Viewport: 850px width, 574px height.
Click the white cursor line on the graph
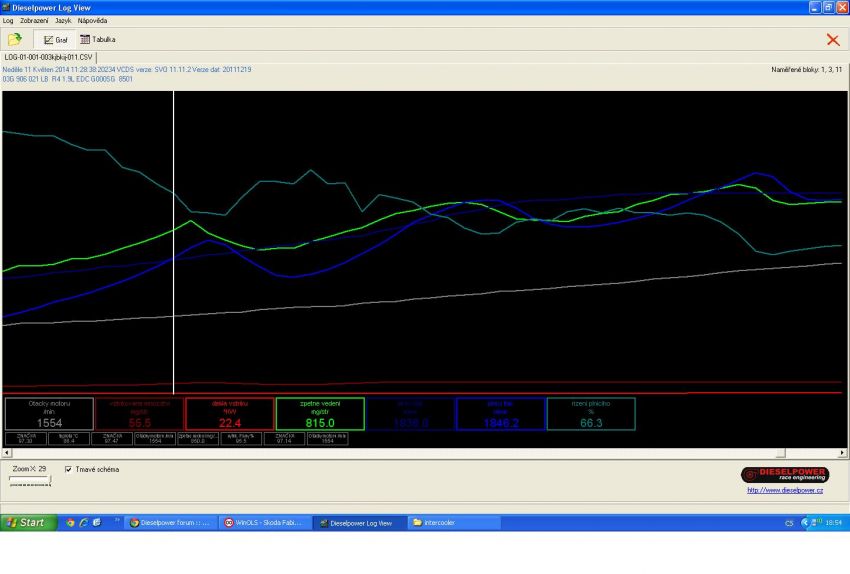[173, 242]
